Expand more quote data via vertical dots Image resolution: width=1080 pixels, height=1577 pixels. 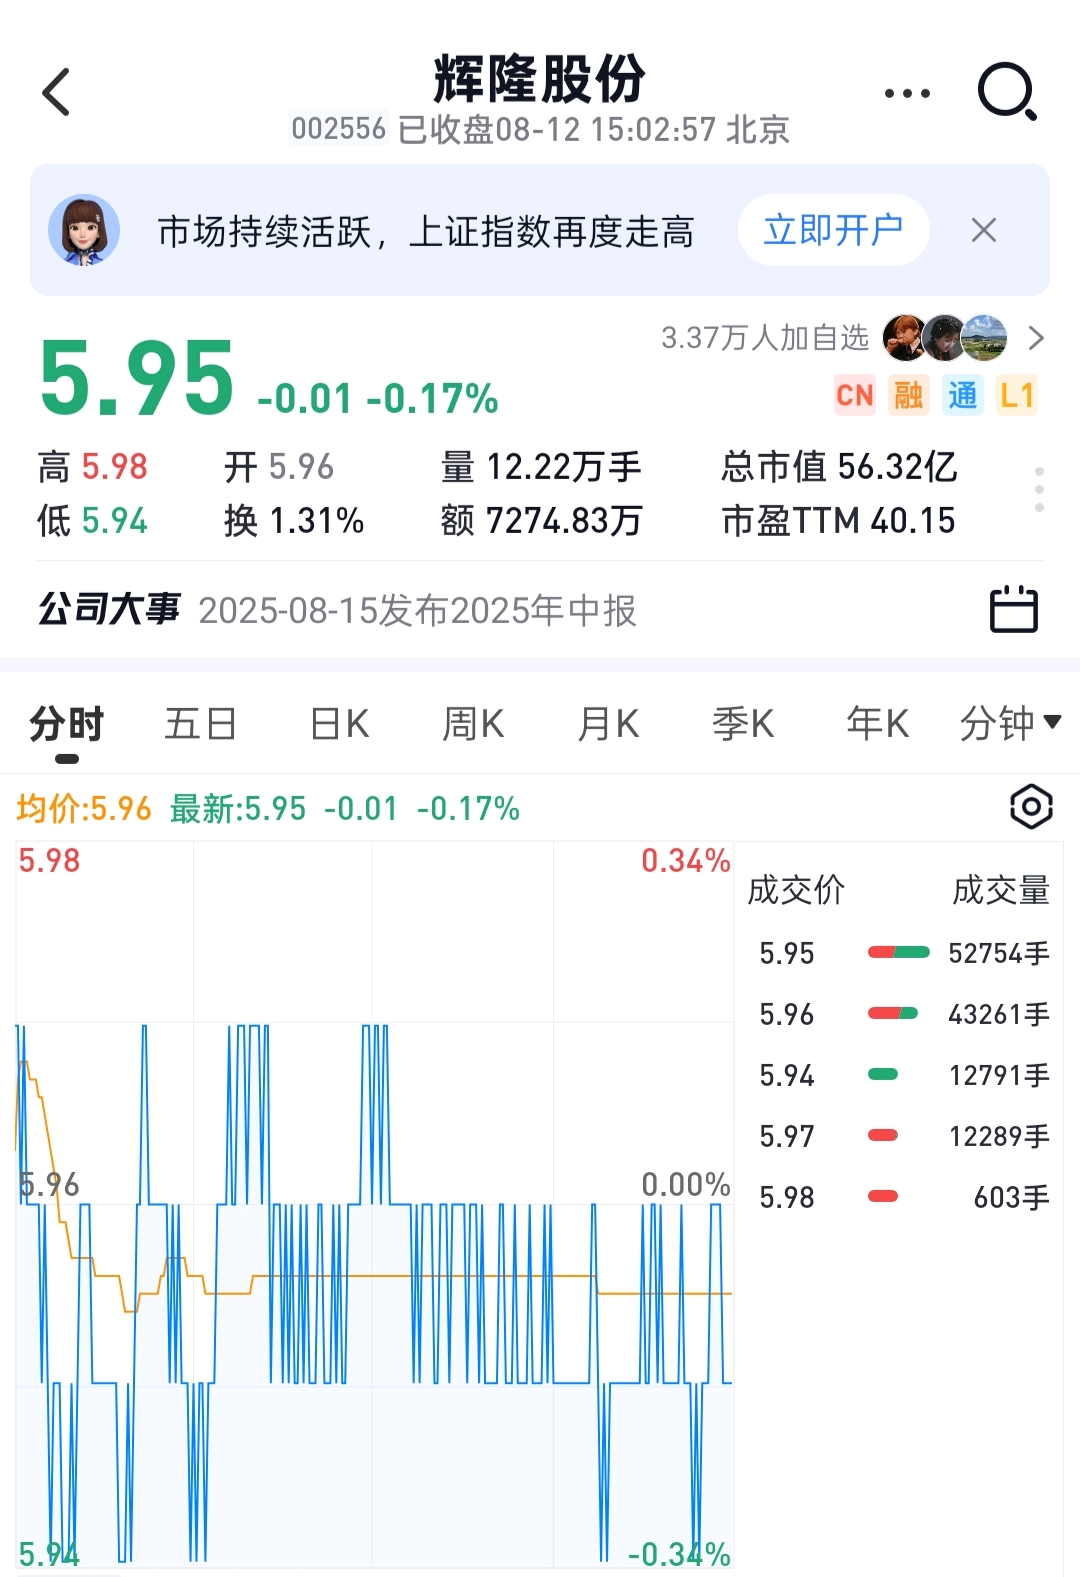(x=1040, y=490)
